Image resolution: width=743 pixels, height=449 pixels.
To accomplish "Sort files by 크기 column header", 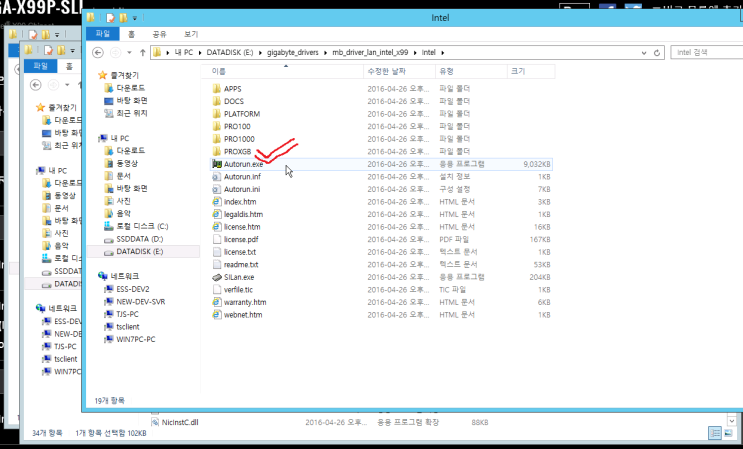I will (x=531, y=71).
